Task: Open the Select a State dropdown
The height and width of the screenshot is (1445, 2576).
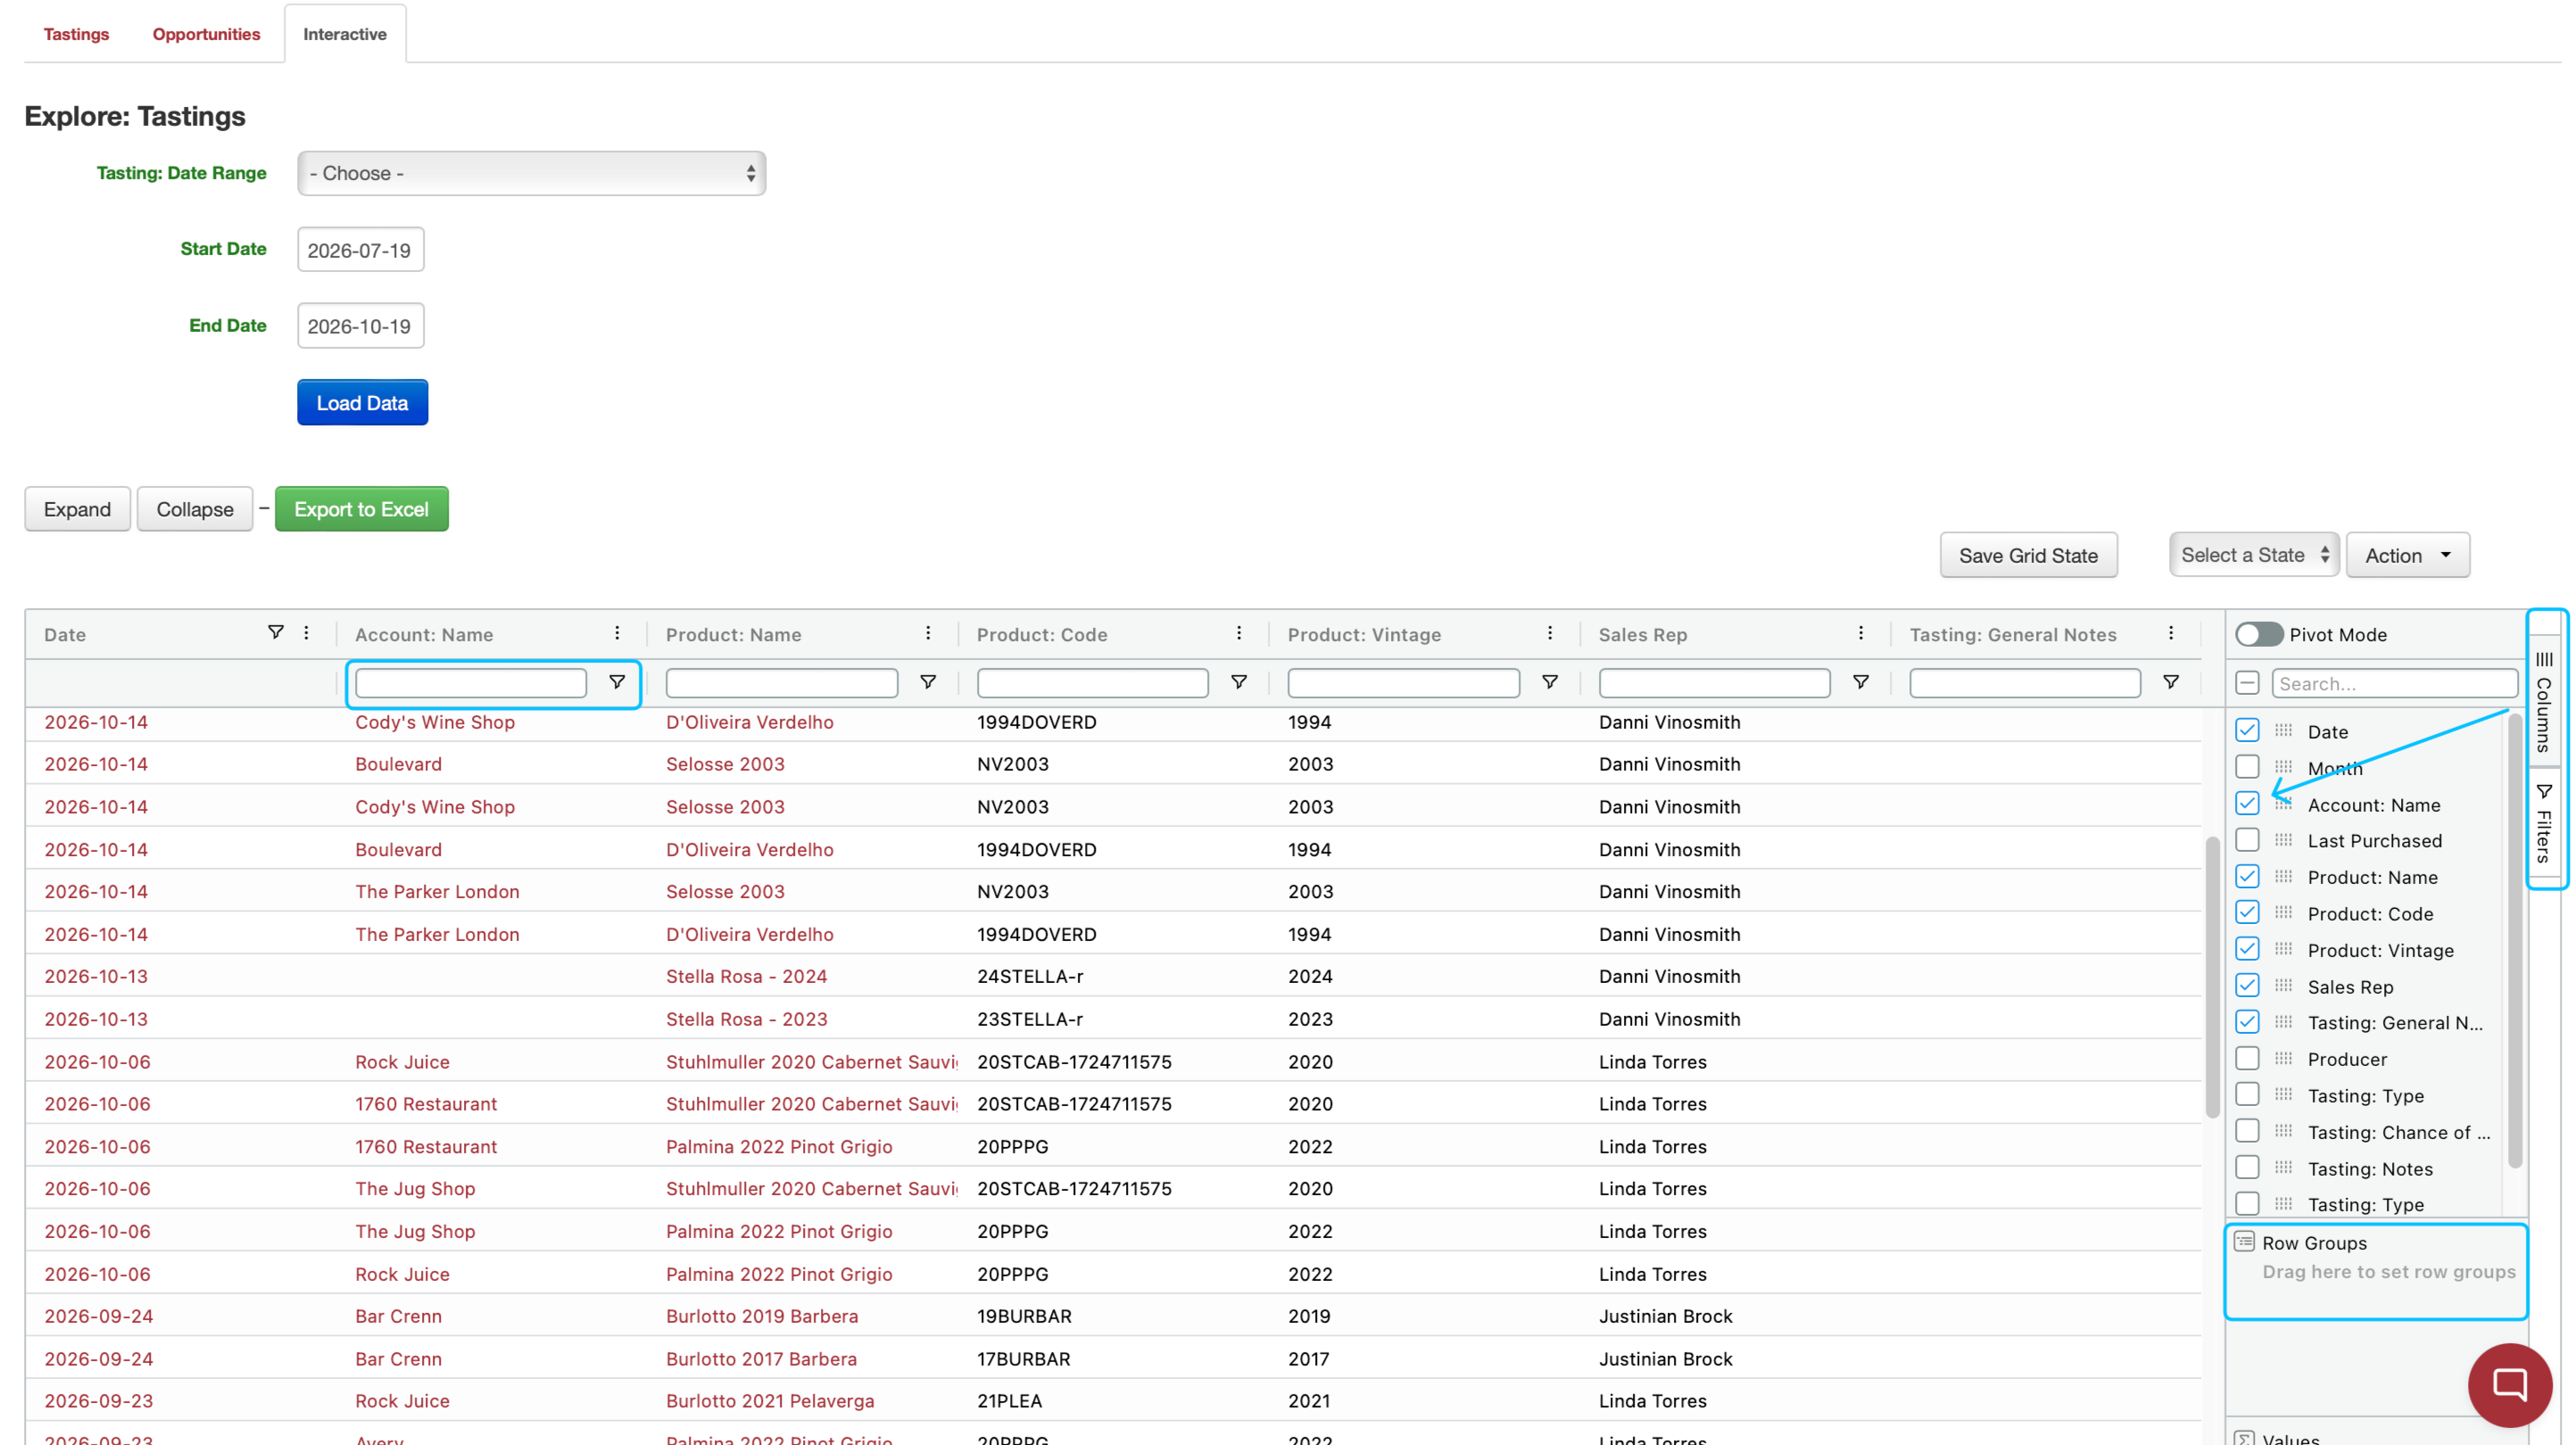Action: point(2254,555)
